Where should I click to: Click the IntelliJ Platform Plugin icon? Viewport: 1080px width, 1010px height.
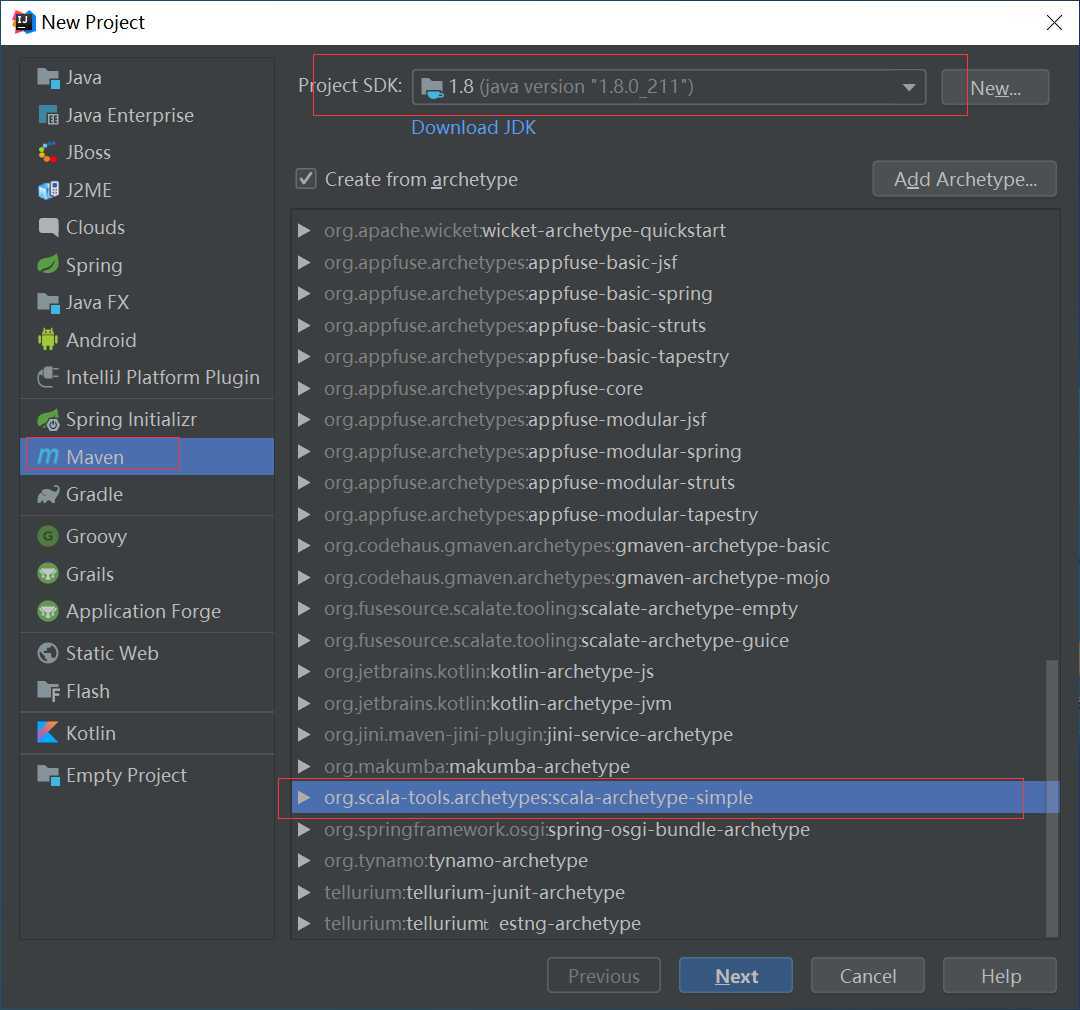[x=48, y=377]
